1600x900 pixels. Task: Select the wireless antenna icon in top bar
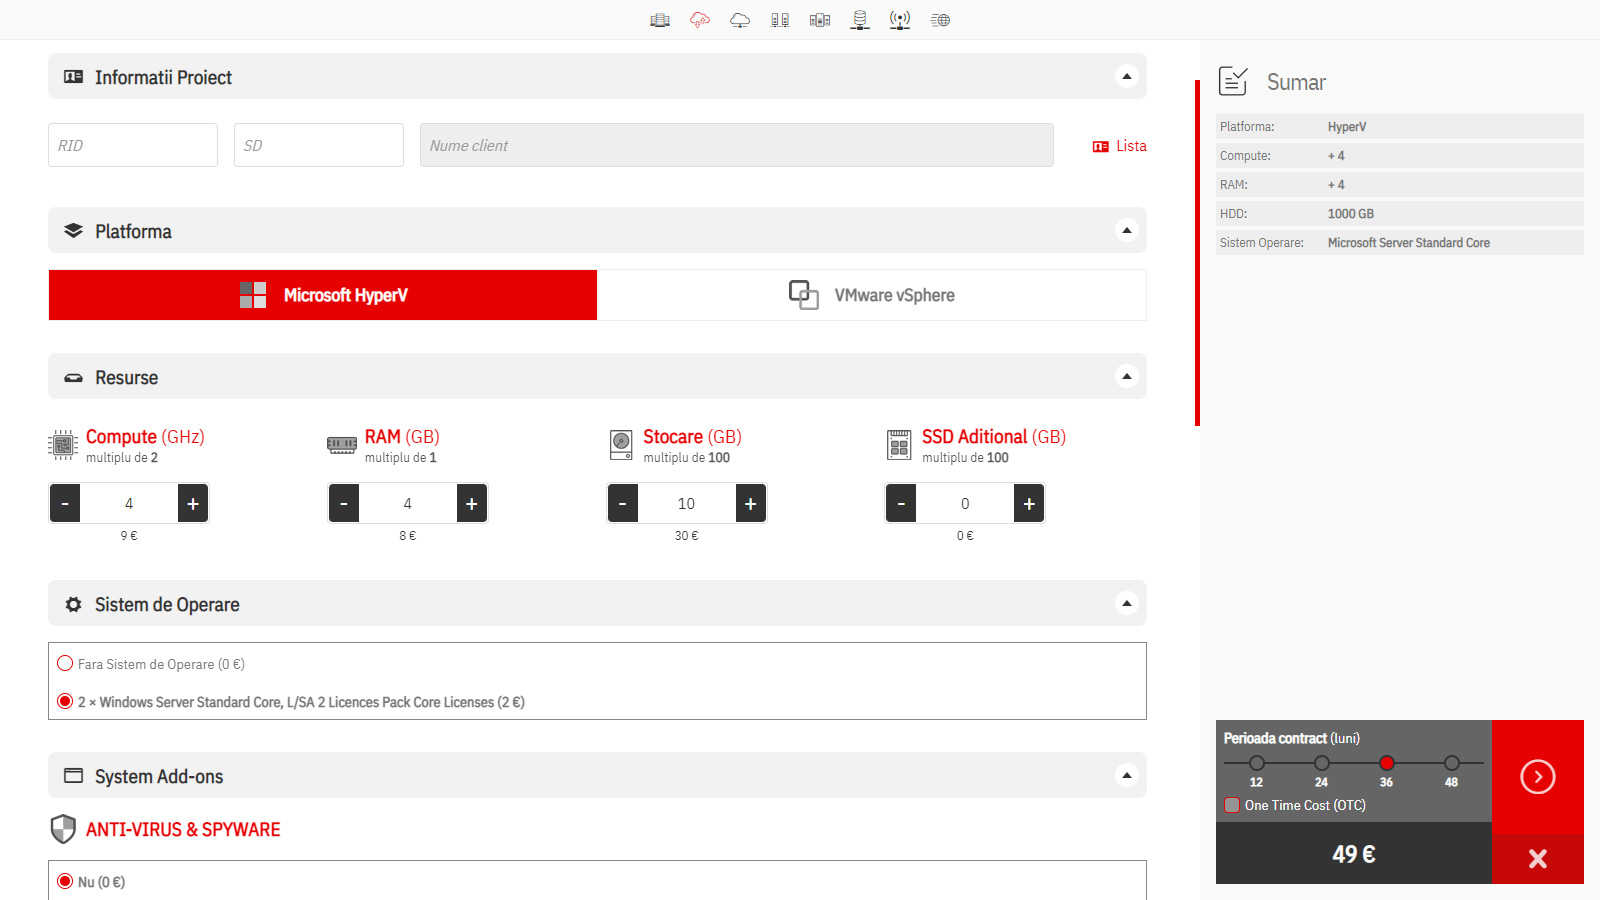tap(900, 20)
